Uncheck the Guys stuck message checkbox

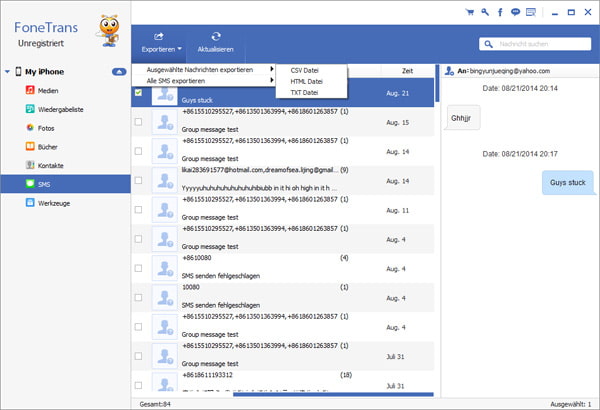pyautogui.click(x=138, y=93)
